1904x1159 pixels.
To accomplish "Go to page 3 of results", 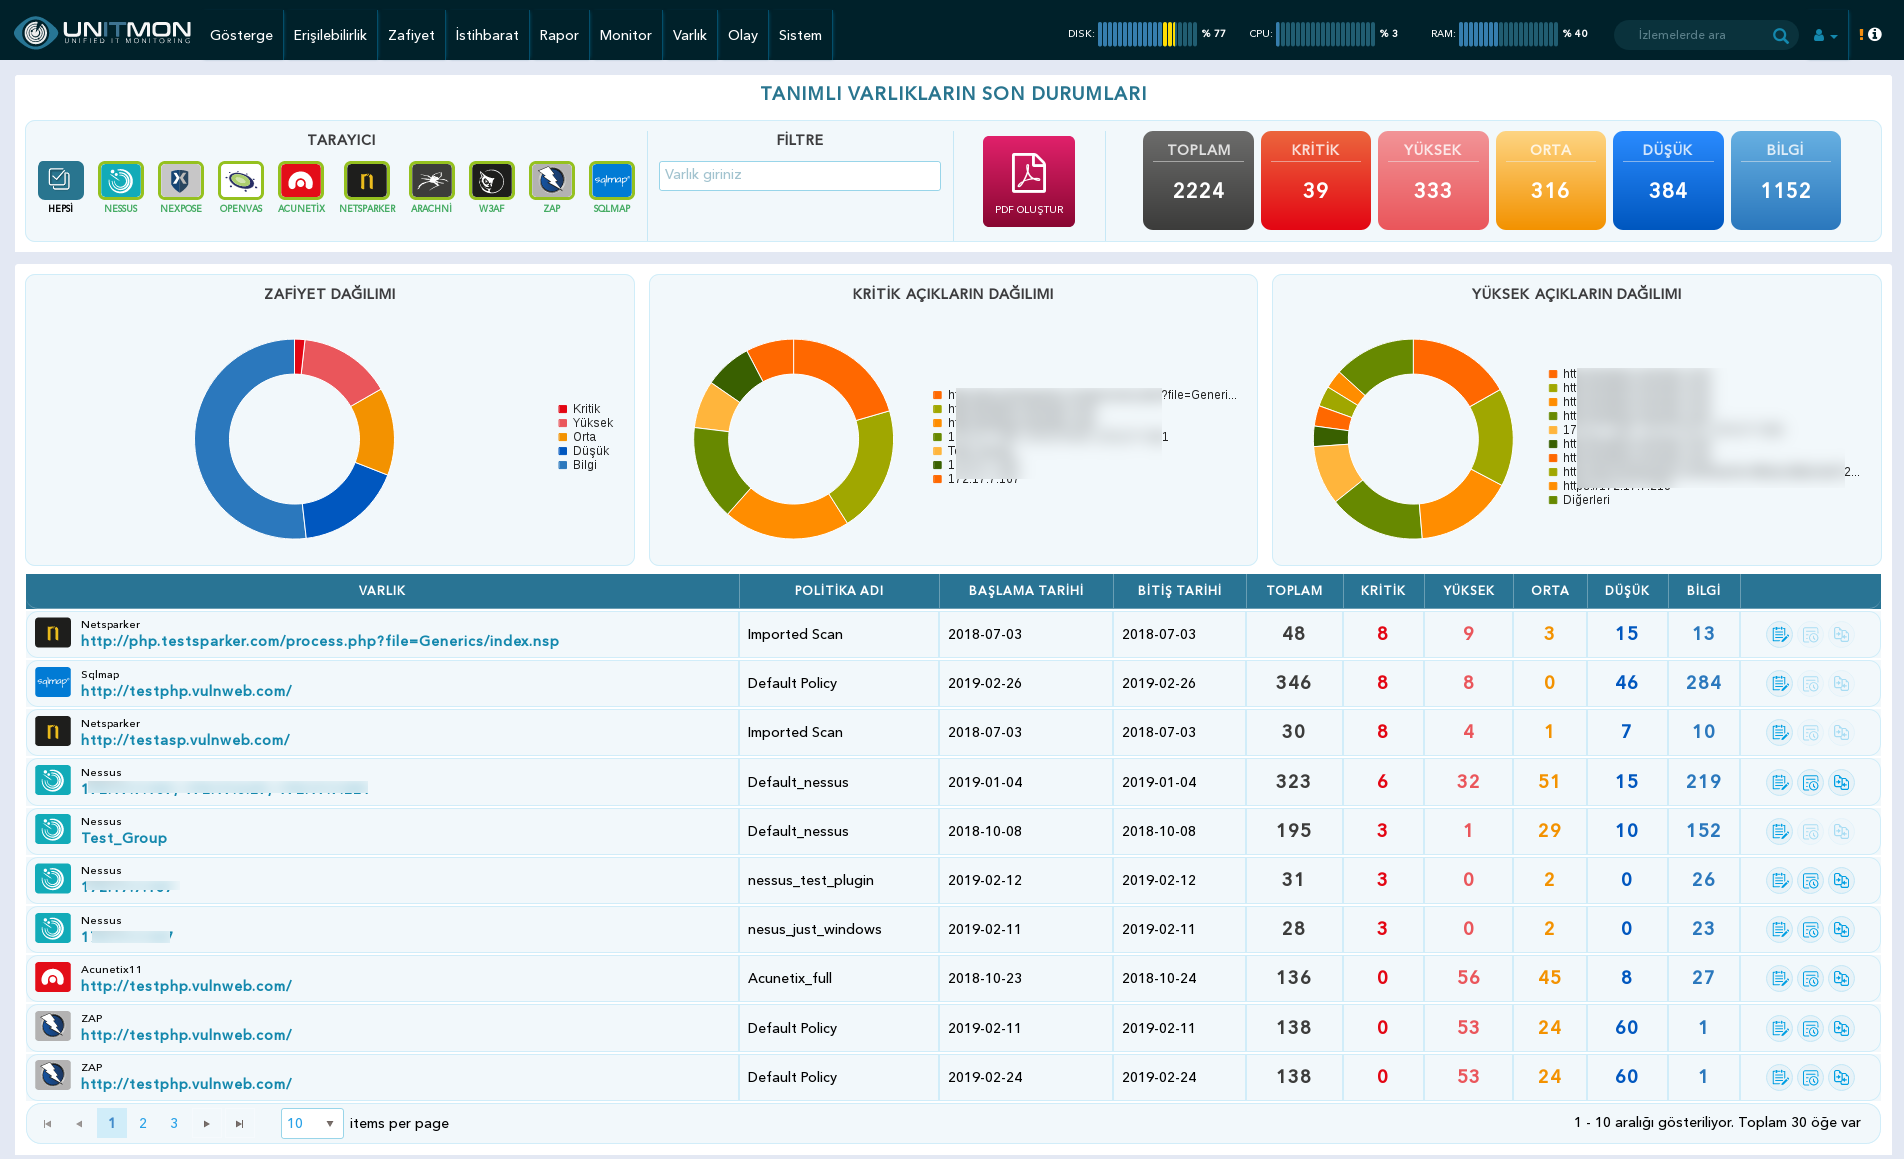I will [x=174, y=1123].
